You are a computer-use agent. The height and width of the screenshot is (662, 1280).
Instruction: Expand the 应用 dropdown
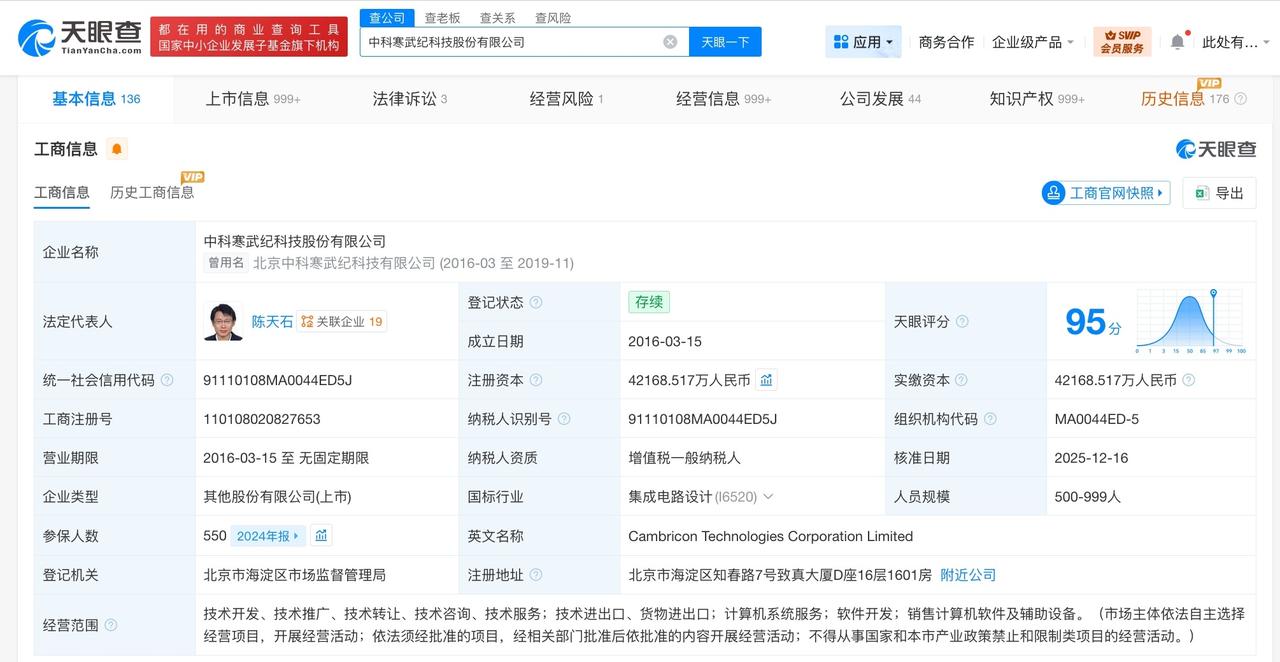click(863, 41)
